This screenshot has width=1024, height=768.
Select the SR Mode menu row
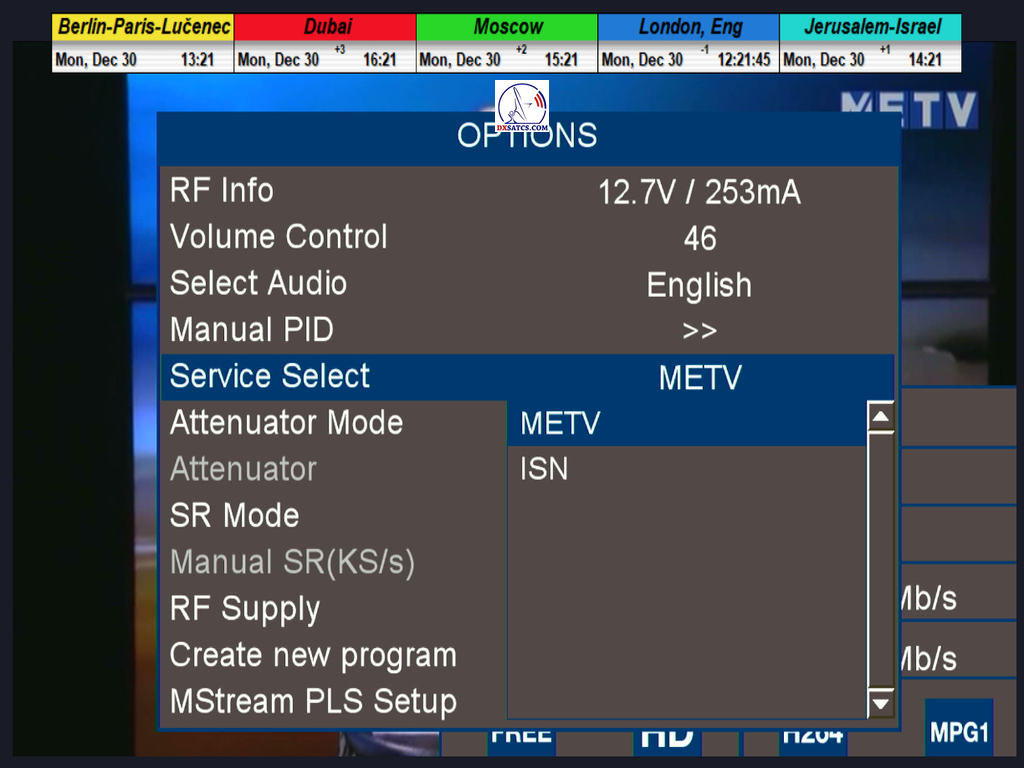tap(234, 515)
